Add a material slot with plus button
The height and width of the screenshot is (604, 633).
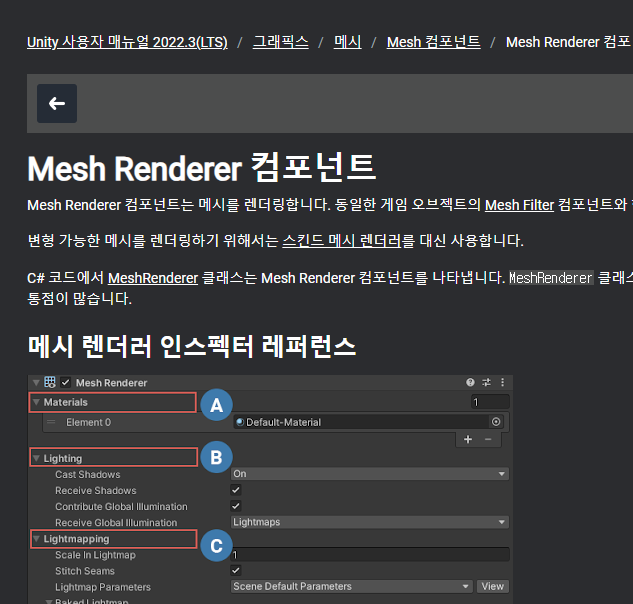468,439
